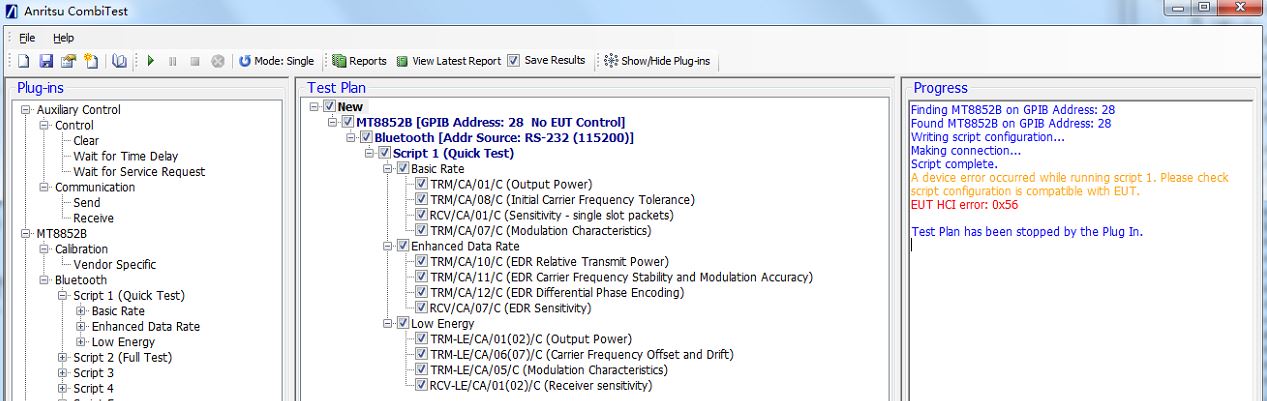Toggle the Save Results checkbox
Screen dimensions: 1267x401
tap(514, 60)
